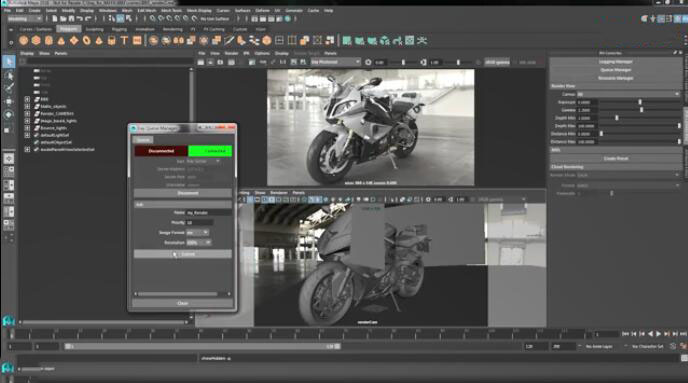
Task: Choose the Select tool arrow in the toolbox
Action: (x=8, y=61)
